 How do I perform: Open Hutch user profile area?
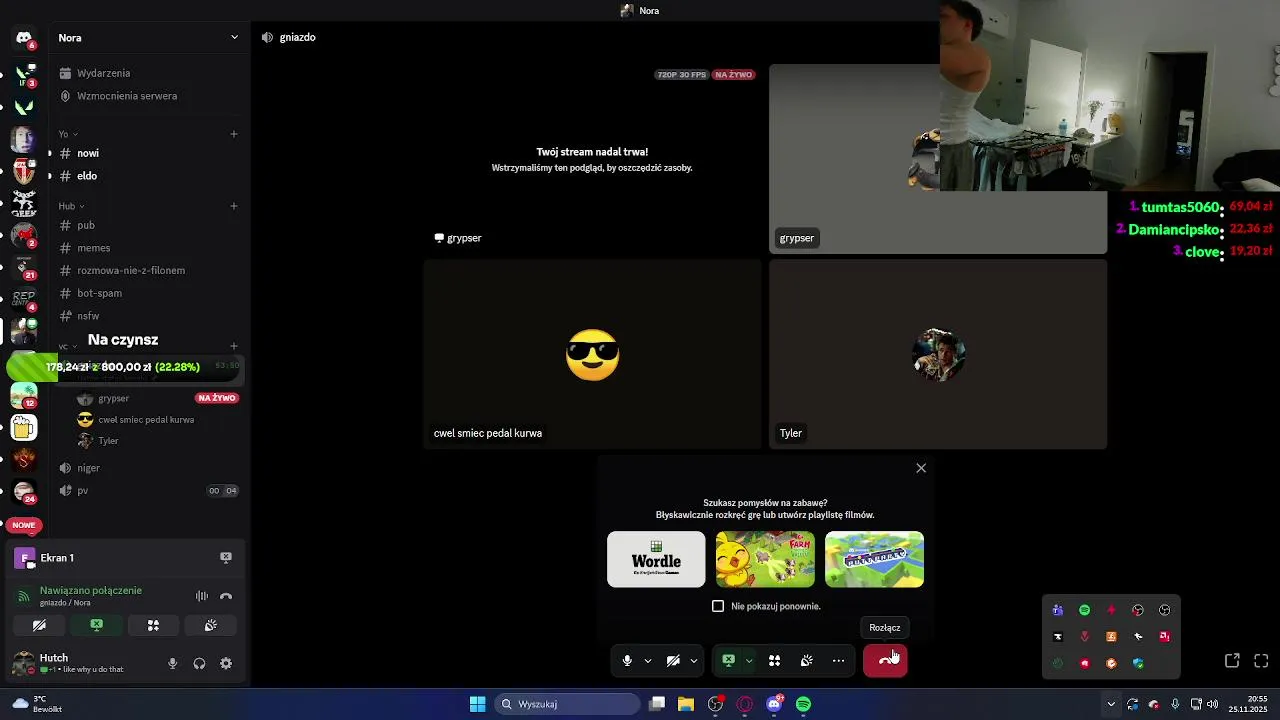coord(80,663)
